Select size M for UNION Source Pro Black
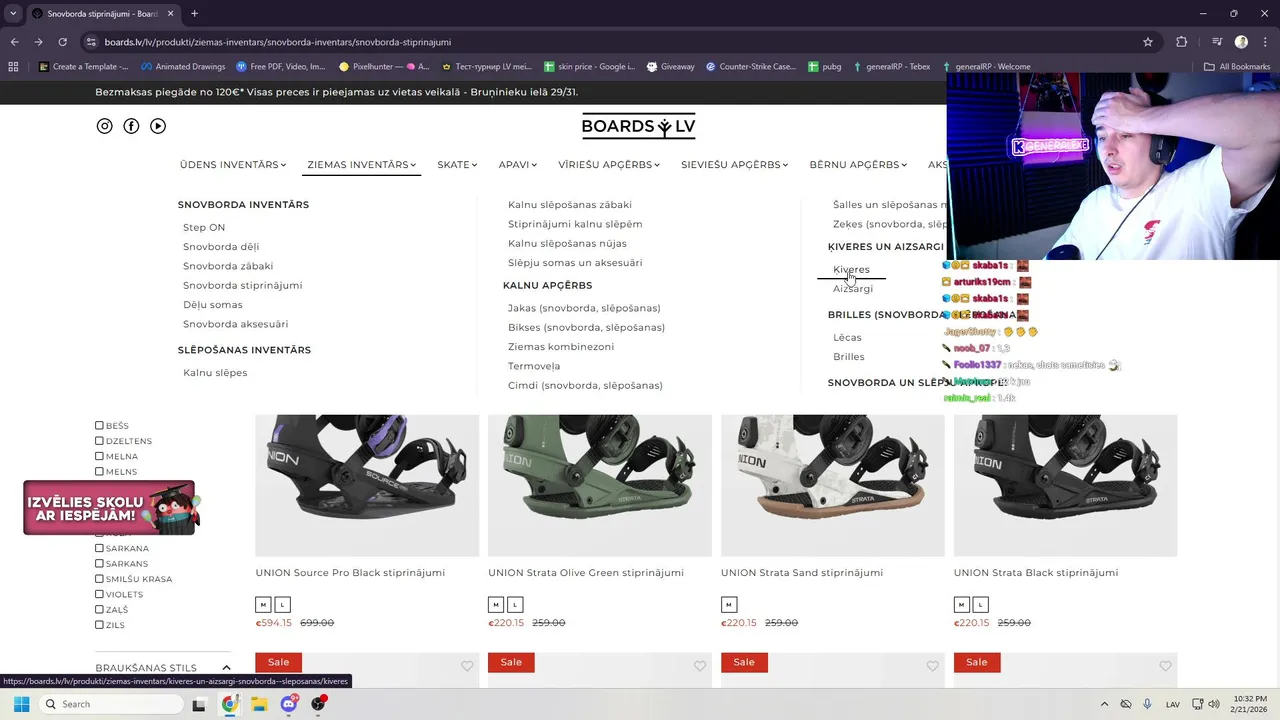This screenshot has width=1280, height=720. pos(263,605)
